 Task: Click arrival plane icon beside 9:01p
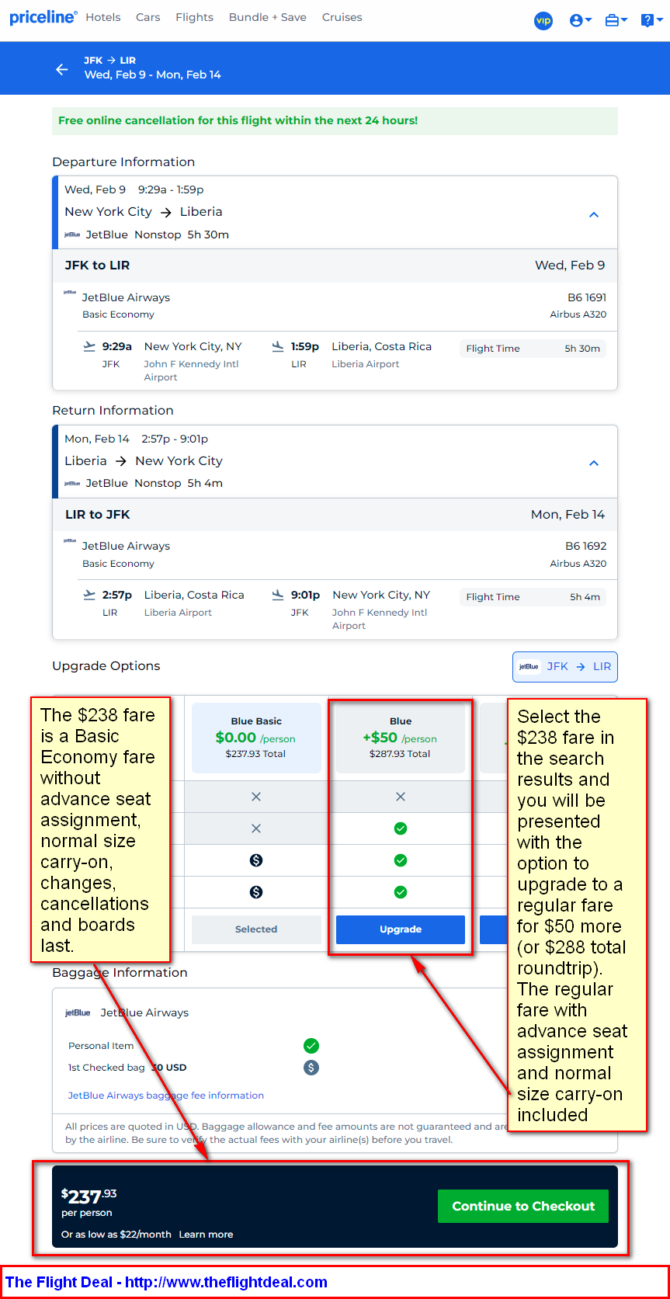[278, 595]
